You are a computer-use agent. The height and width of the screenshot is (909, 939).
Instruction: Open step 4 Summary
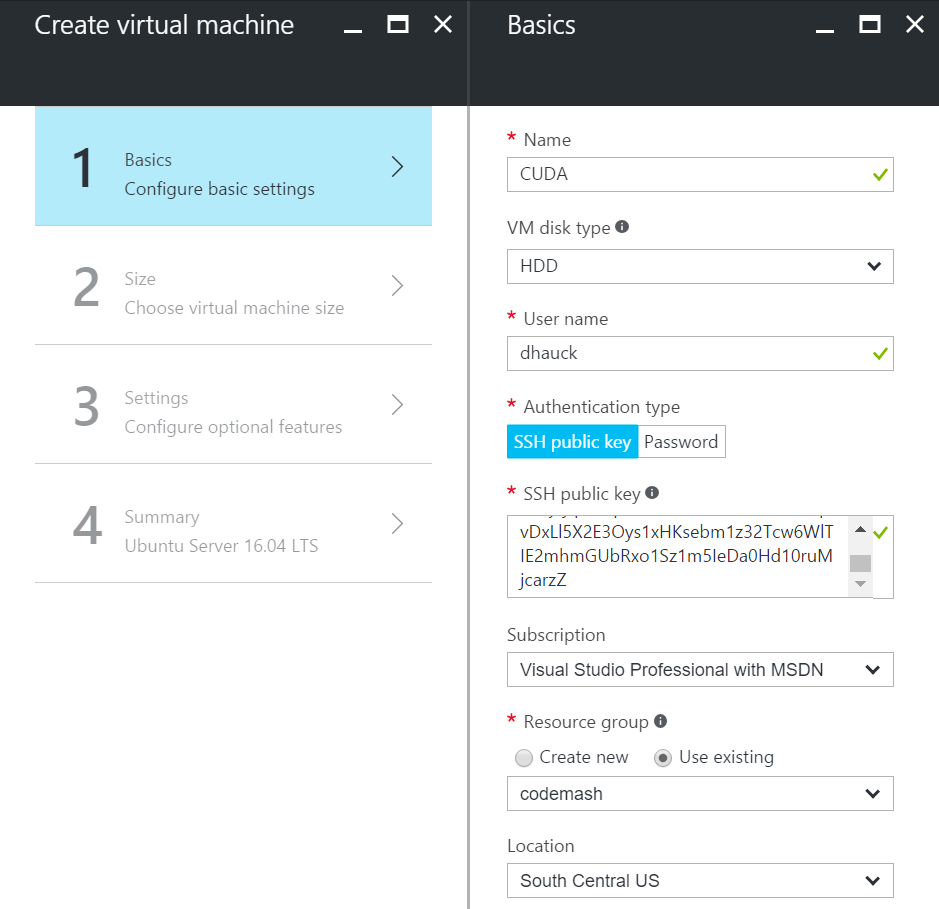click(x=234, y=524)
